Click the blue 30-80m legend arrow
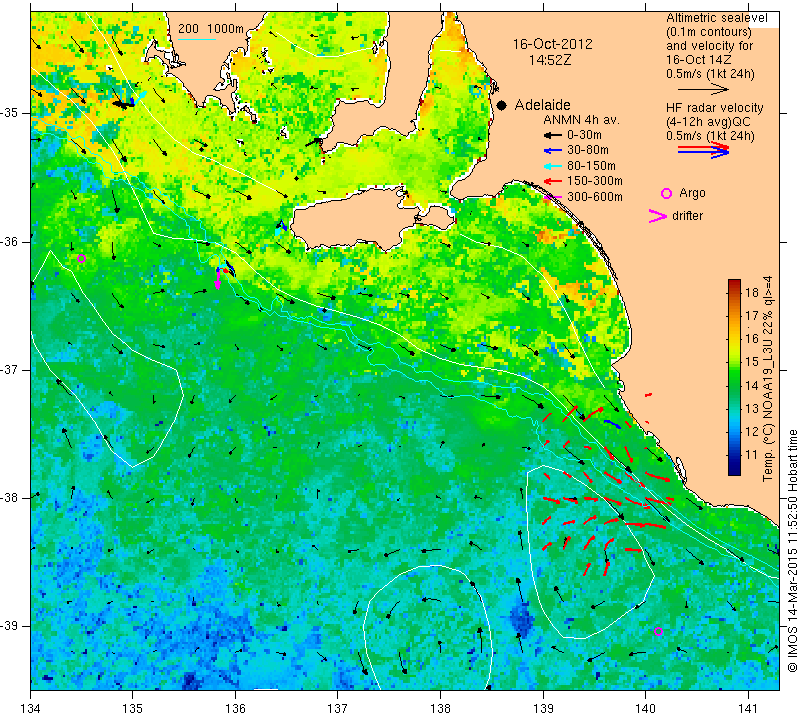The height and width of the screenshot is (720, 800). 552,151
